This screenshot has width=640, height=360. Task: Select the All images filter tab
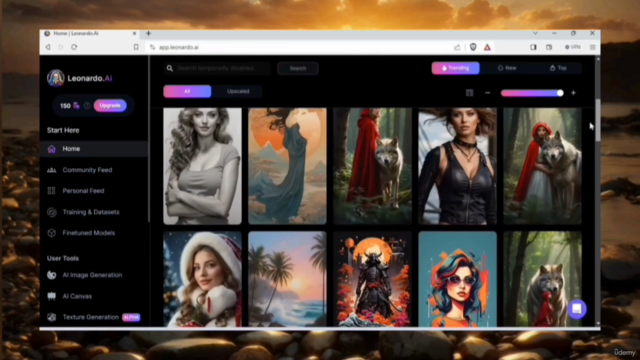(x=187, y=91)
